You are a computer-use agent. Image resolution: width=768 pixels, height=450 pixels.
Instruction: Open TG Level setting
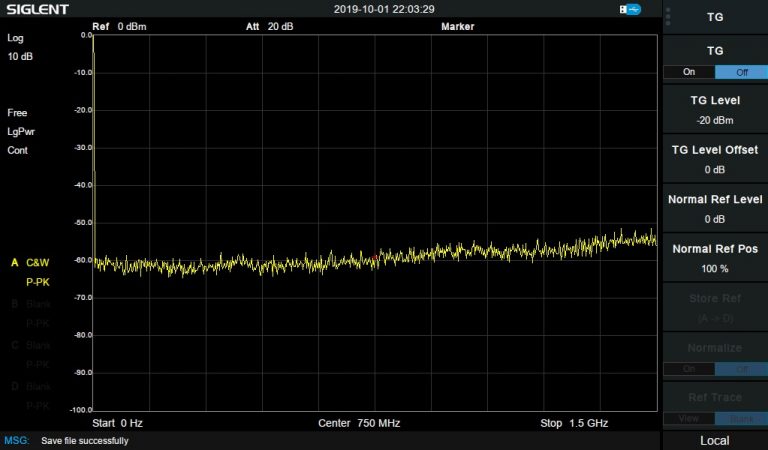[714, 110]
